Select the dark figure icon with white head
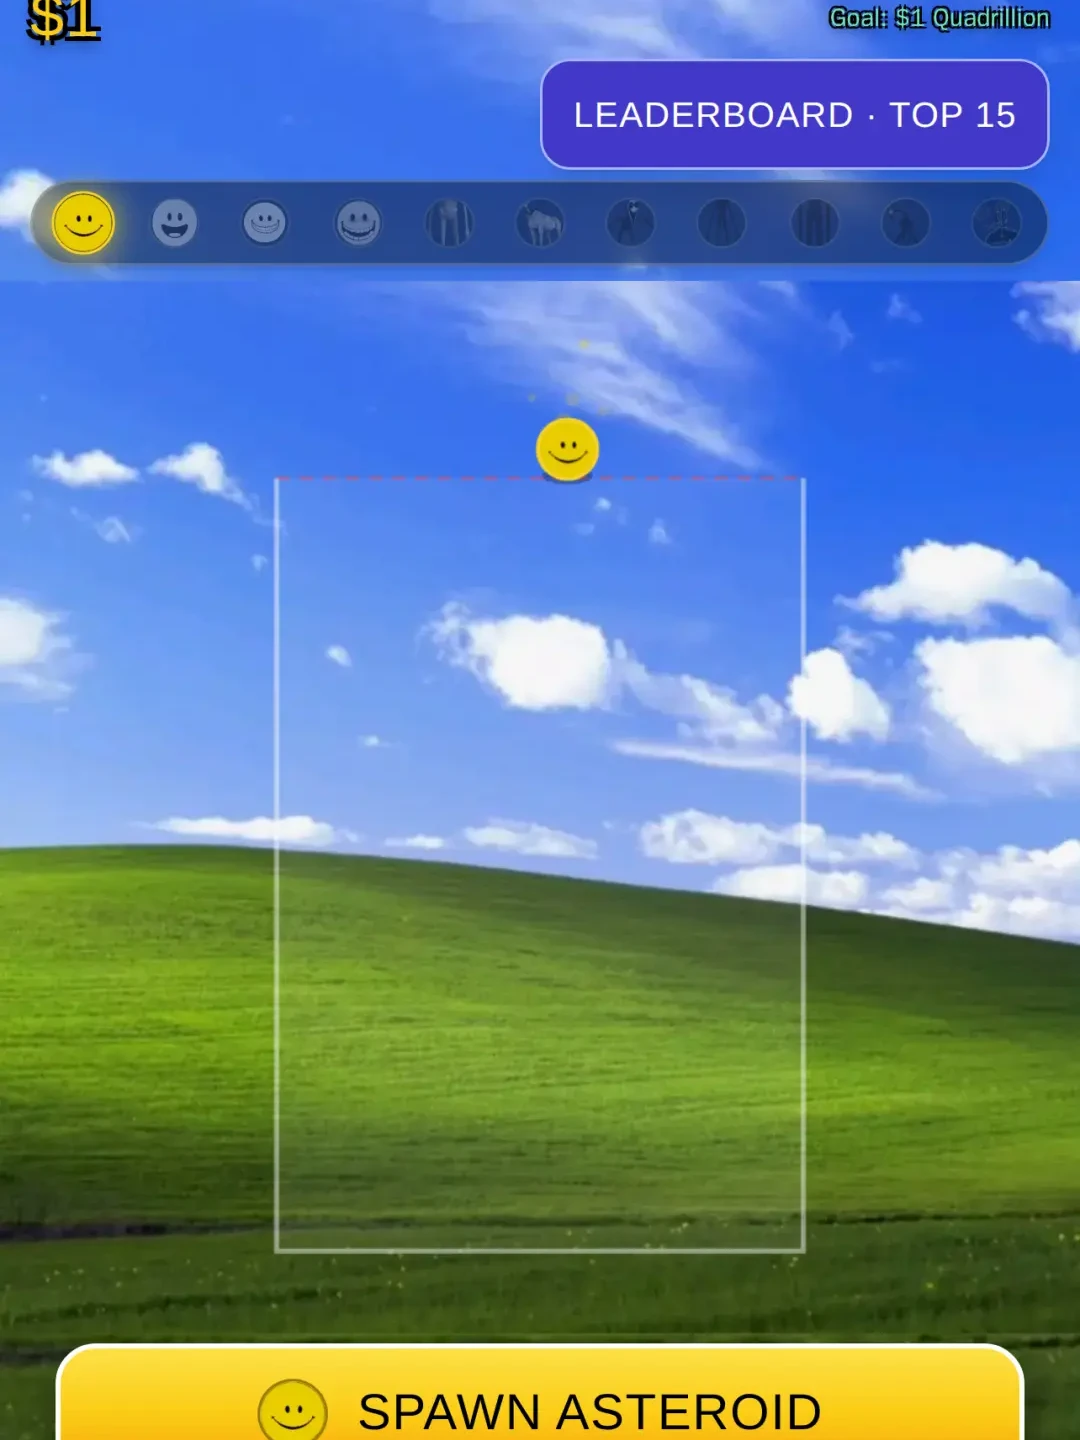1080x1440 pixels. click(x=631, y=223)
